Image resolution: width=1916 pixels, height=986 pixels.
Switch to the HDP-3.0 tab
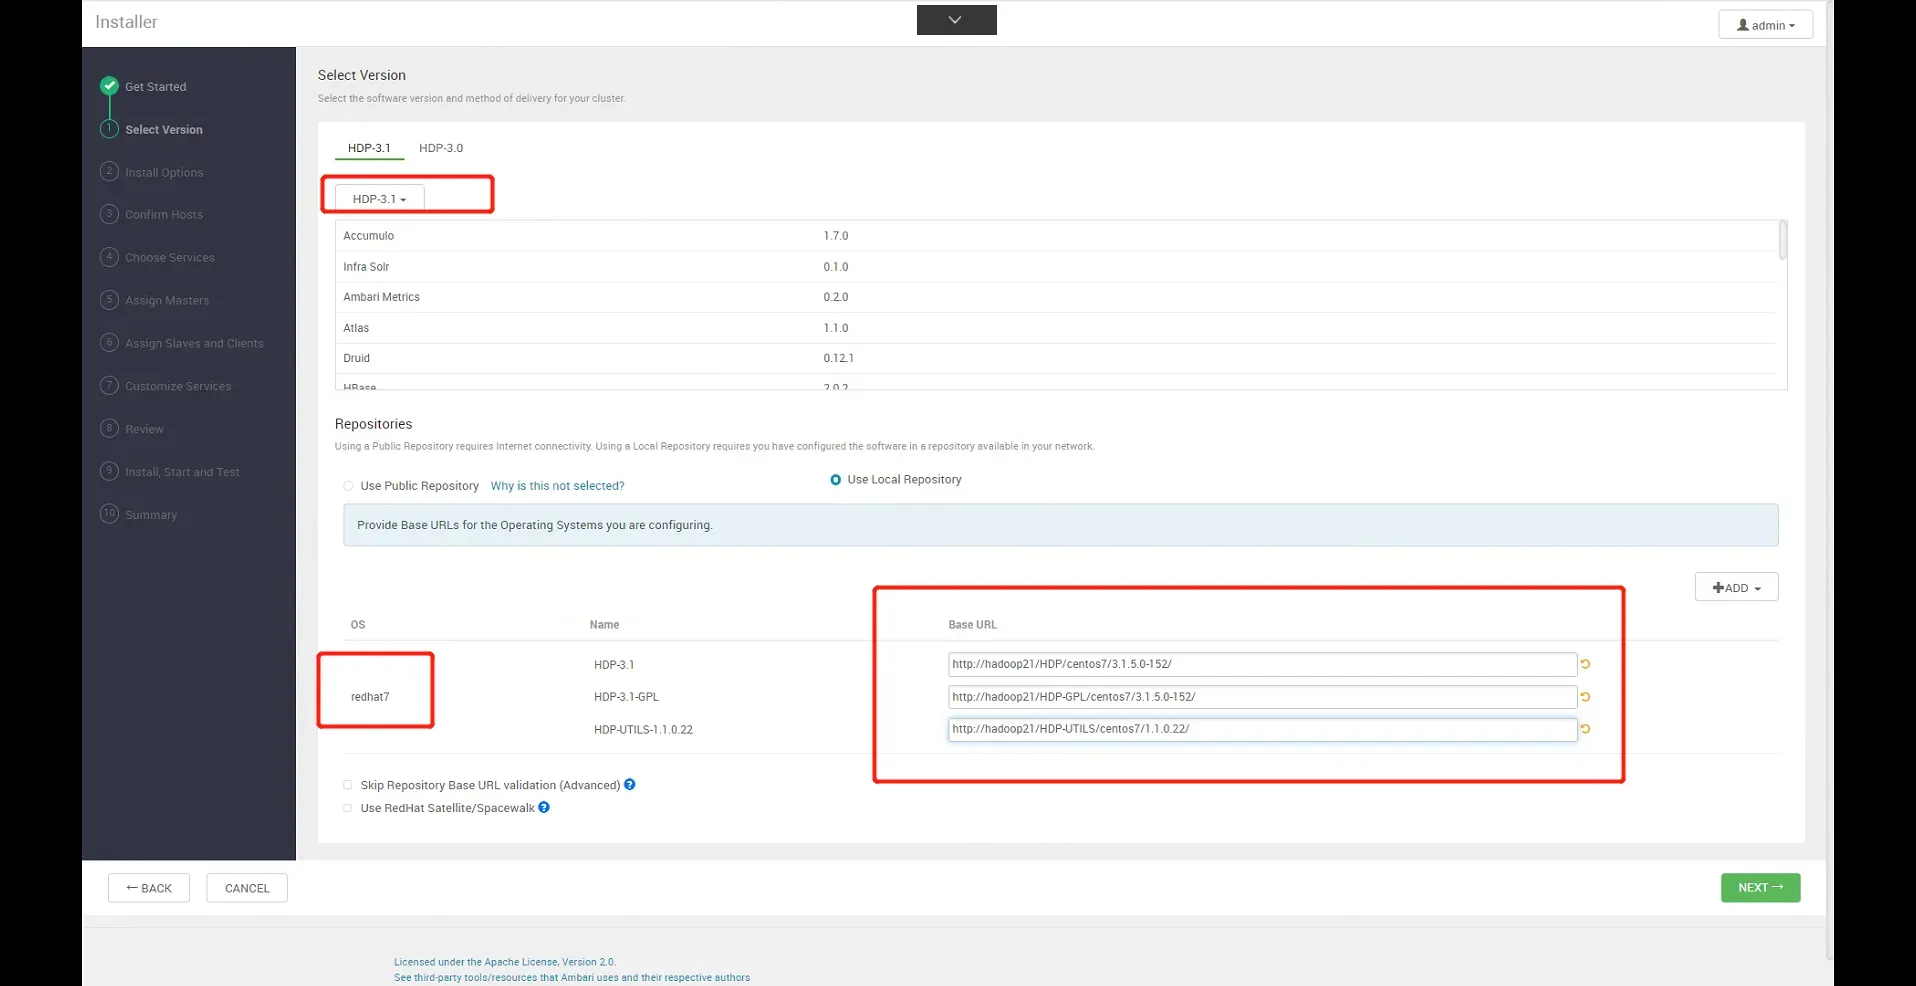tap(441, 148)
